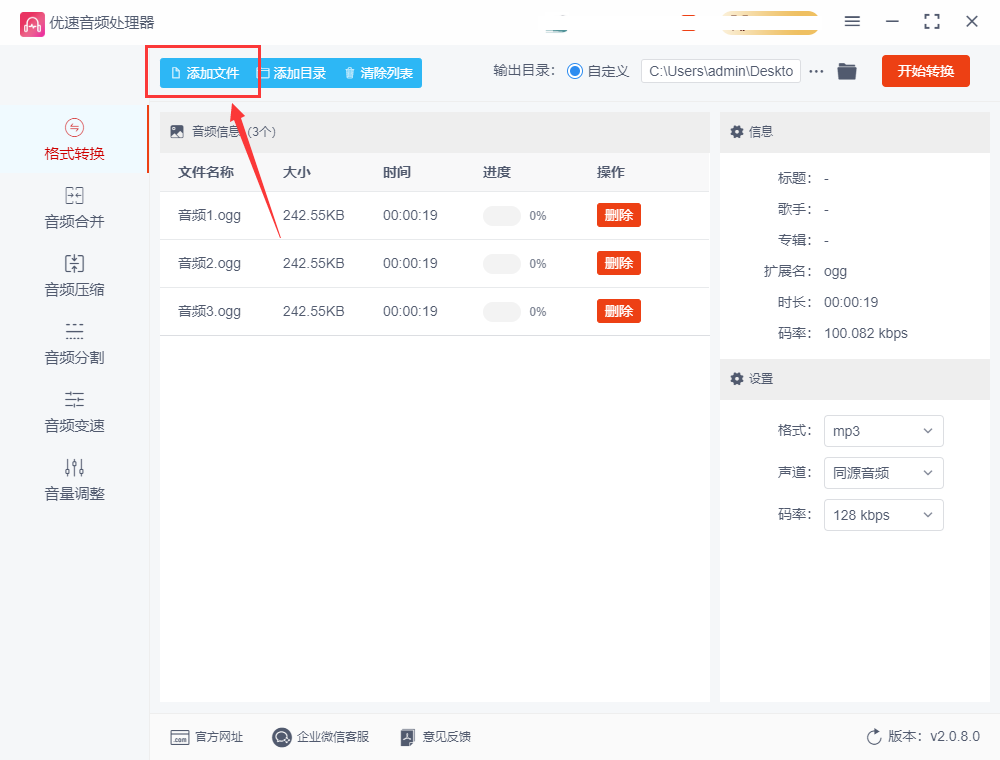Image resolution: width=1000 pixels, height=760 pixels.
Task: Click the 格式转换 circular swap icon
Action: pyautogui.click(x=74, y=128)
